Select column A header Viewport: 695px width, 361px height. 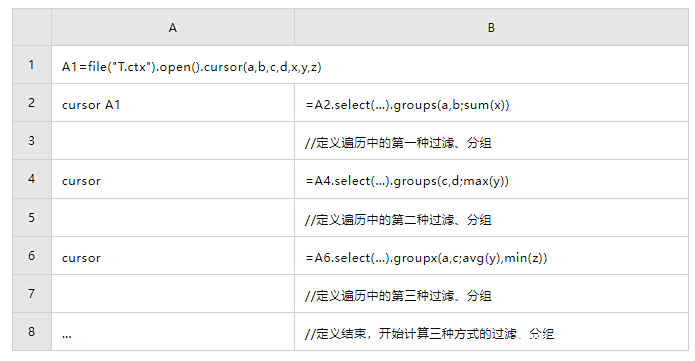[x=173, y=27]
